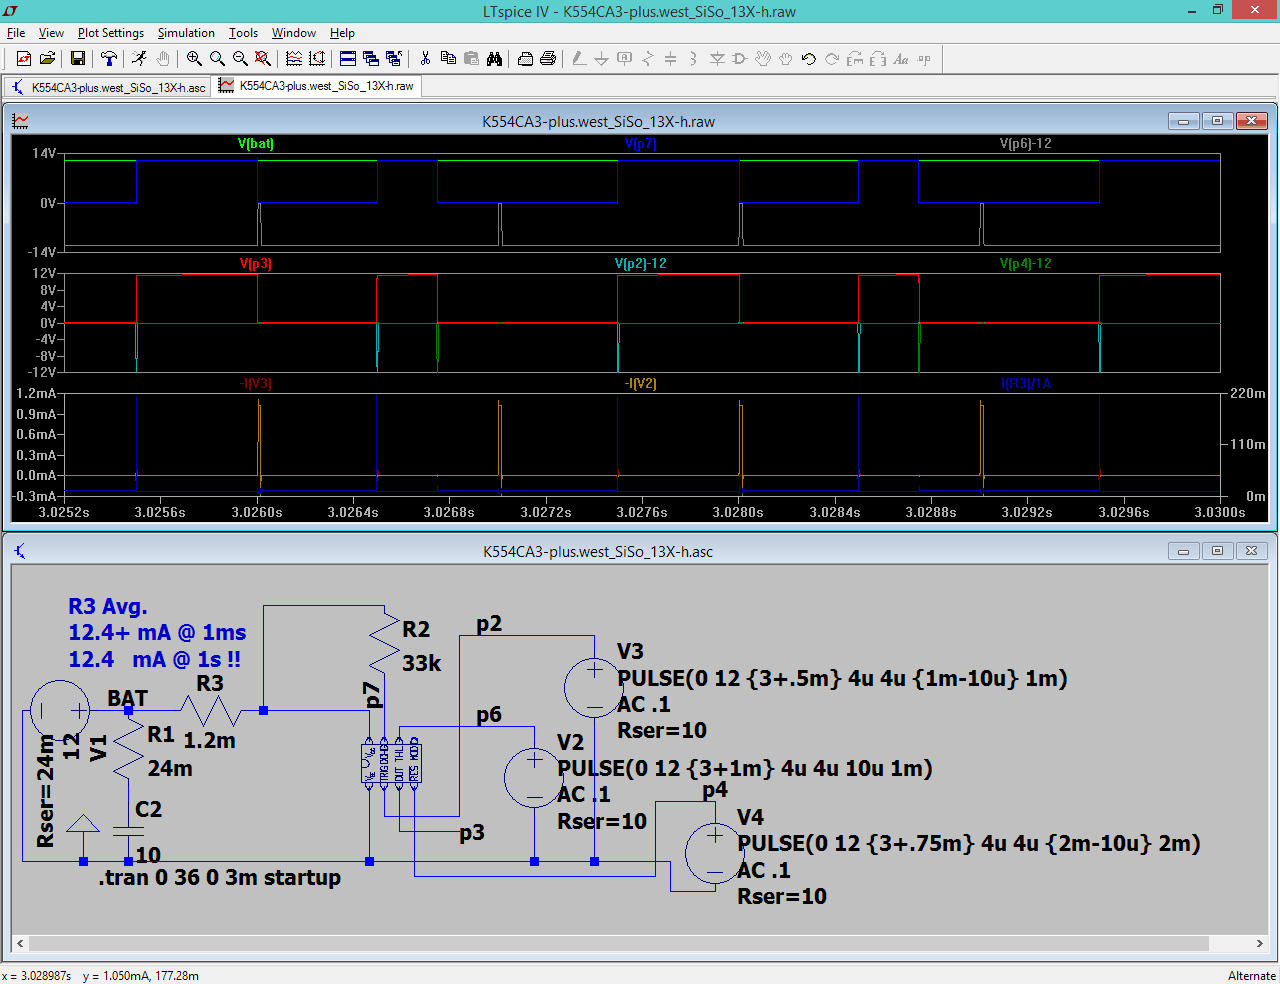Select the Draw Wire pencil tool
1280x984 pixels.
click(579, 59)
